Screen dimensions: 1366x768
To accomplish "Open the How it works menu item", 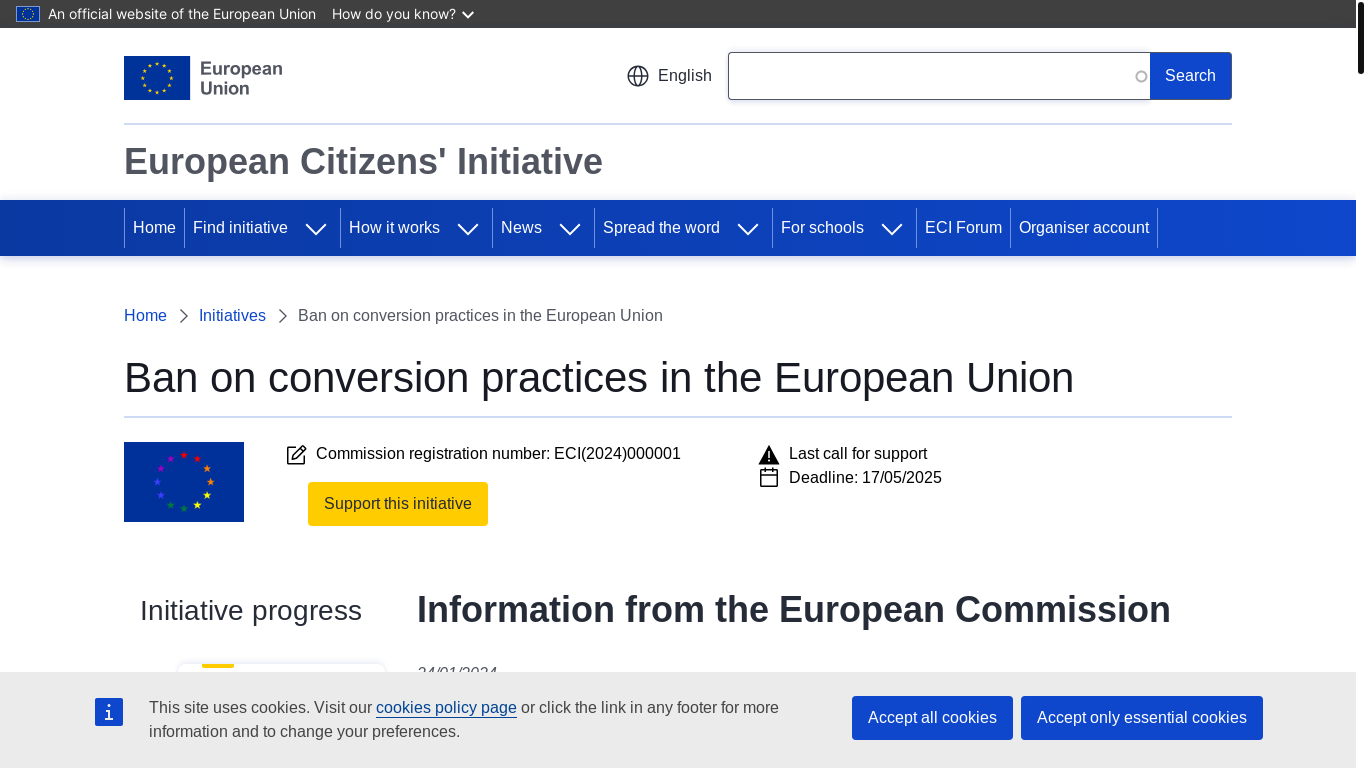I will tap(394, 228).
